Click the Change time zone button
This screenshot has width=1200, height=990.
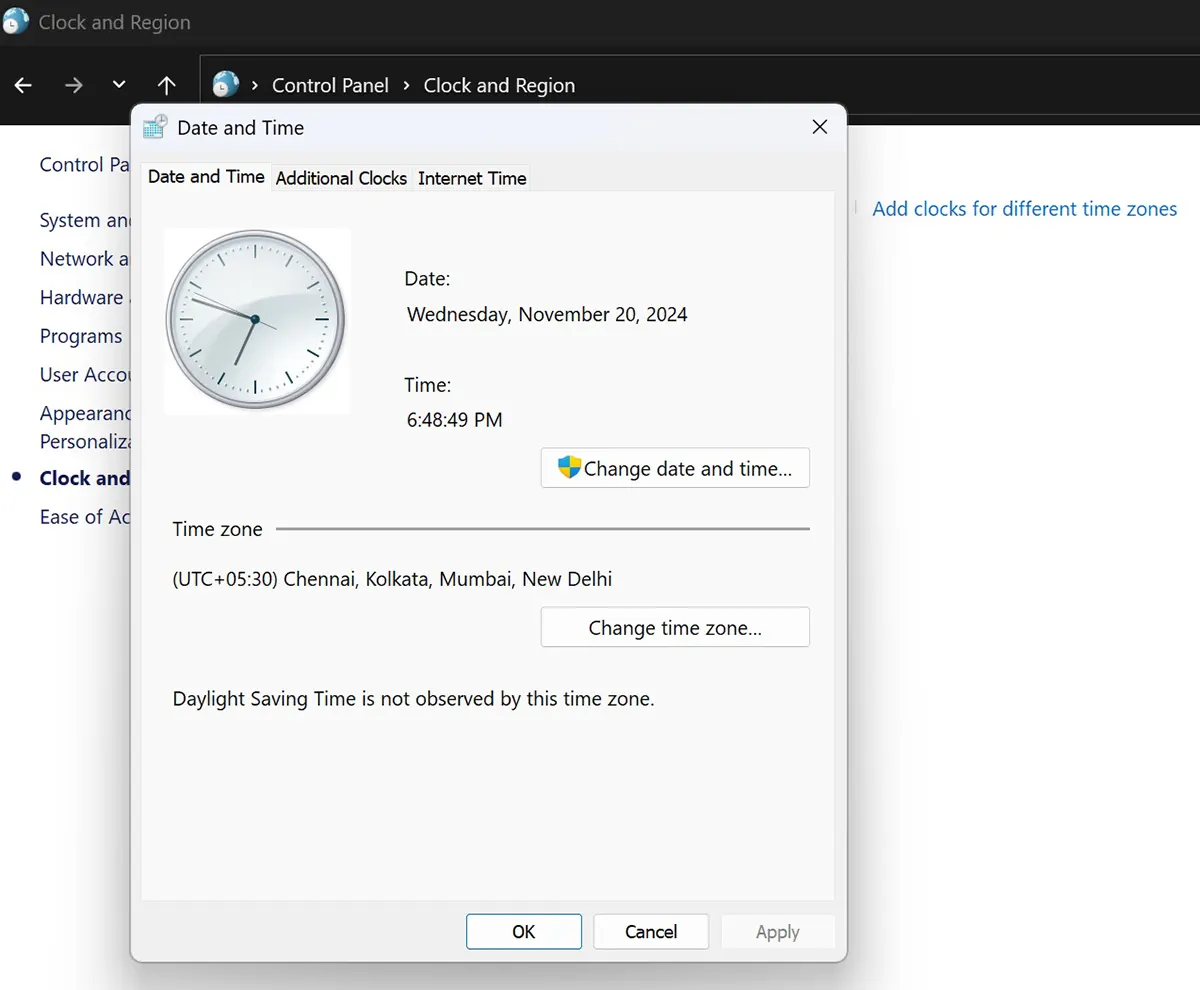674,627
